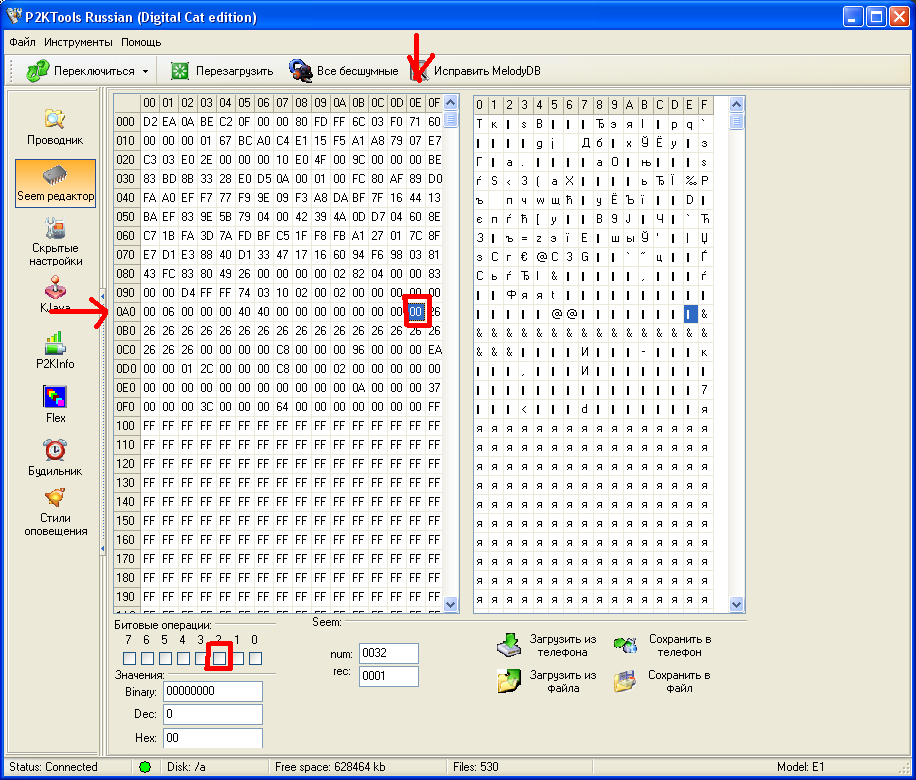Open the Файл menu

click(x=22, y=42)
